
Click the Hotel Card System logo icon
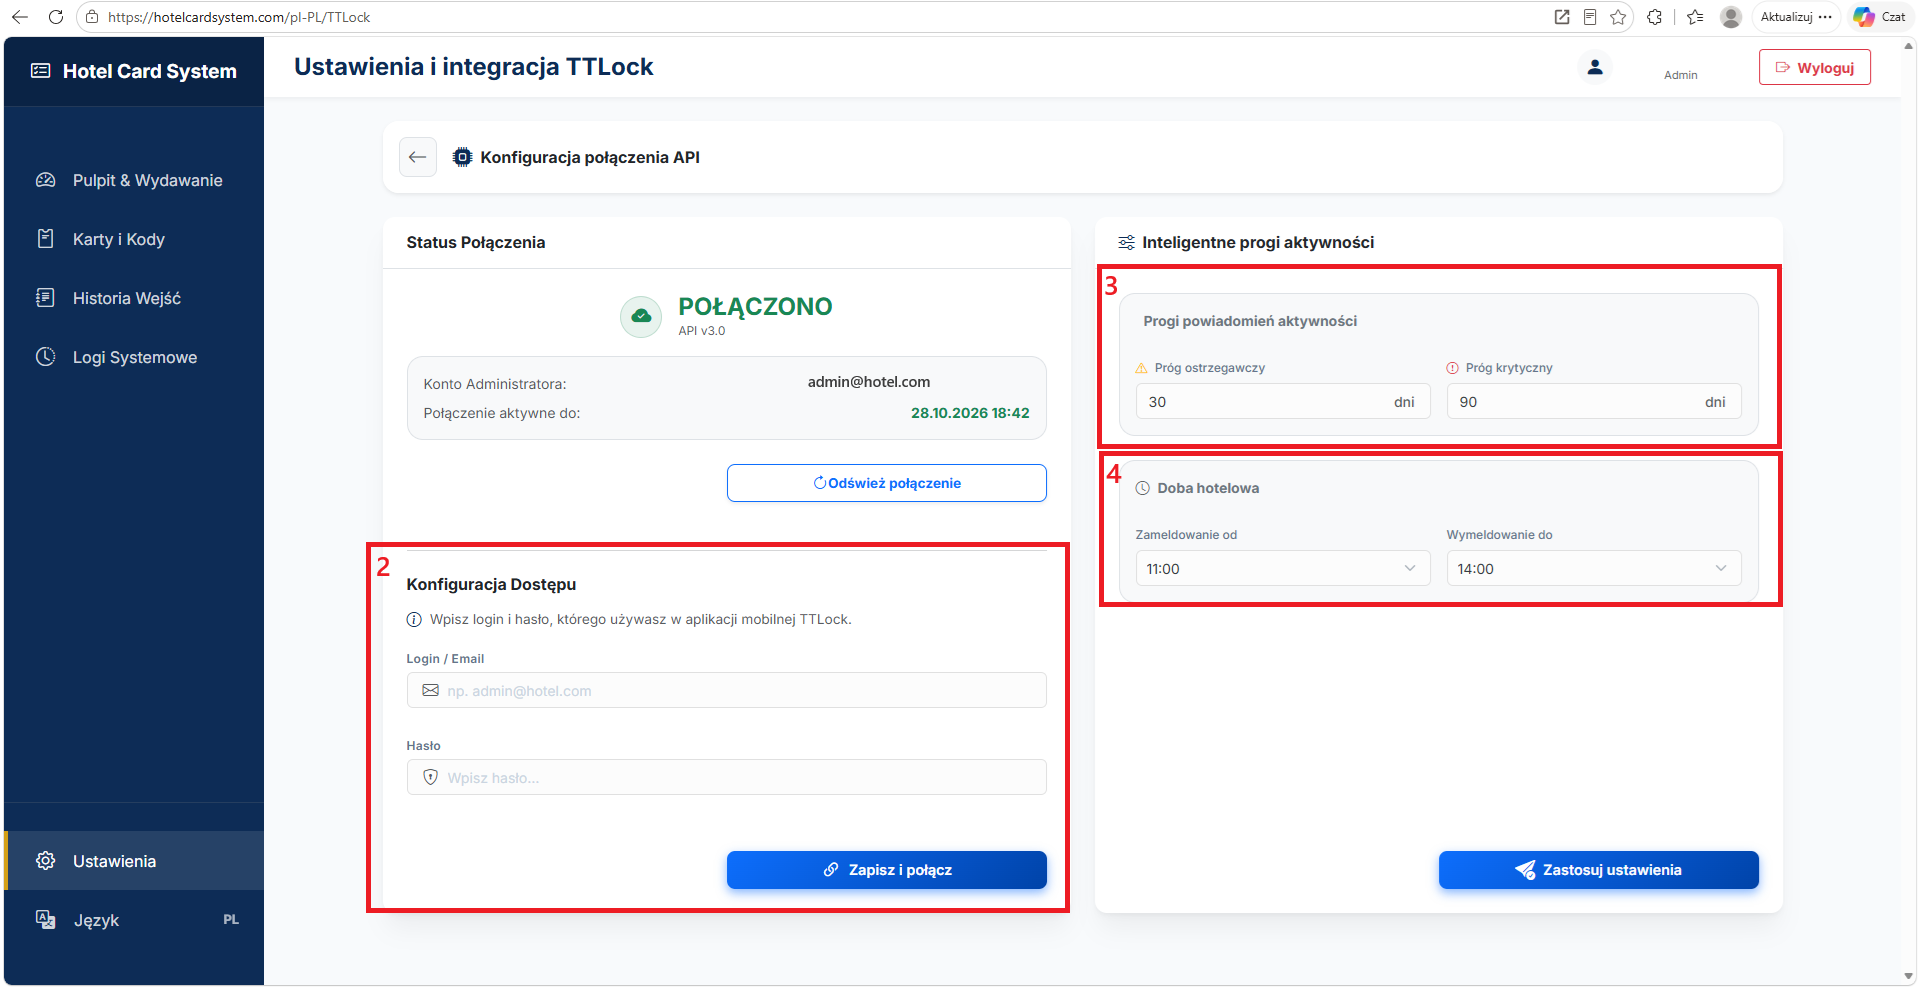click(41, 71)
